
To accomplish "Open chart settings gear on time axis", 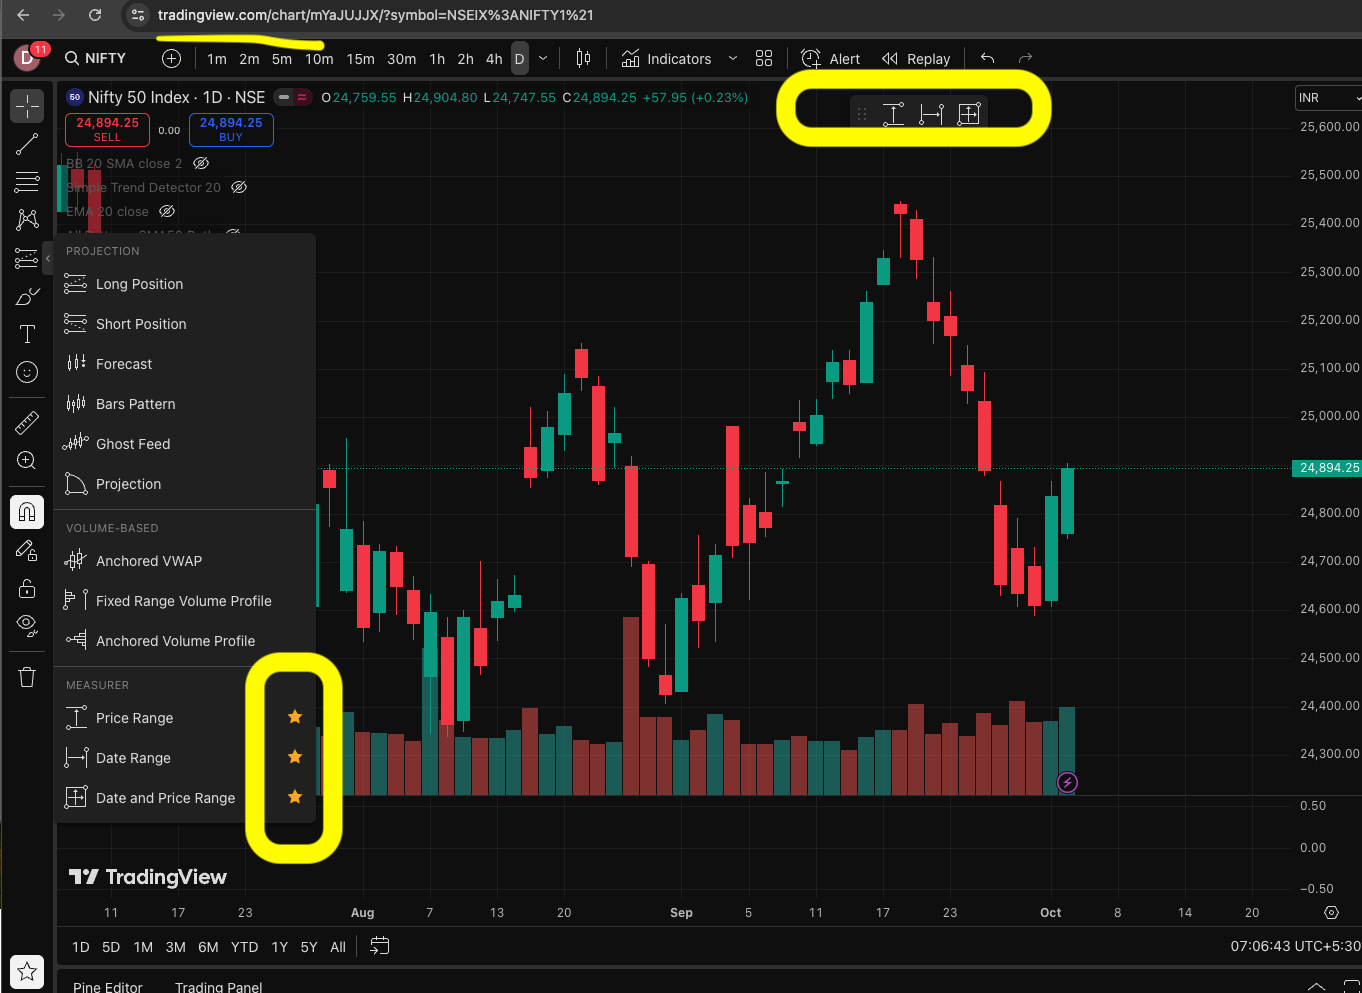I will pyautogui.click(x=1331, y=913).
